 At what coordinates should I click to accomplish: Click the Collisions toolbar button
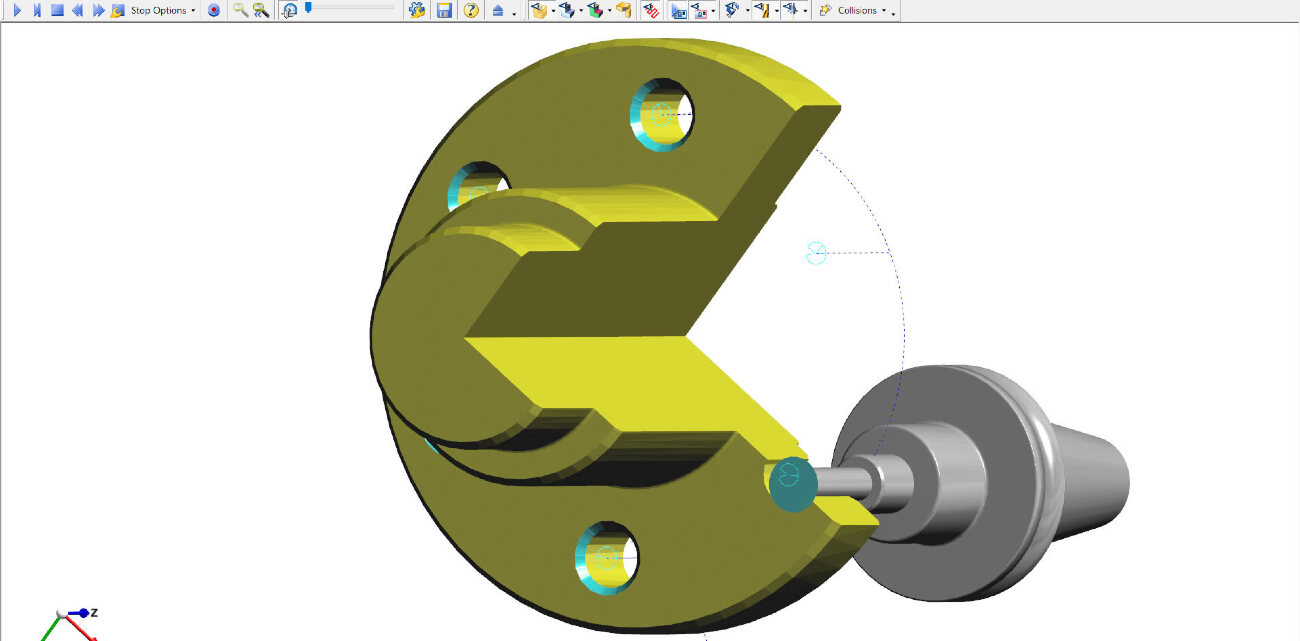[852, 10]
